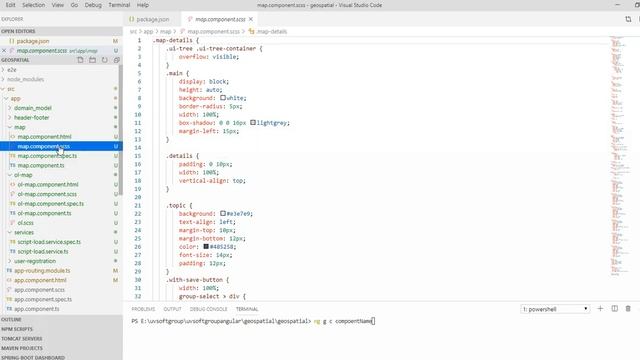The image size is (640, 360).
Task: Open the Debug menu
Action: (93, 5)
